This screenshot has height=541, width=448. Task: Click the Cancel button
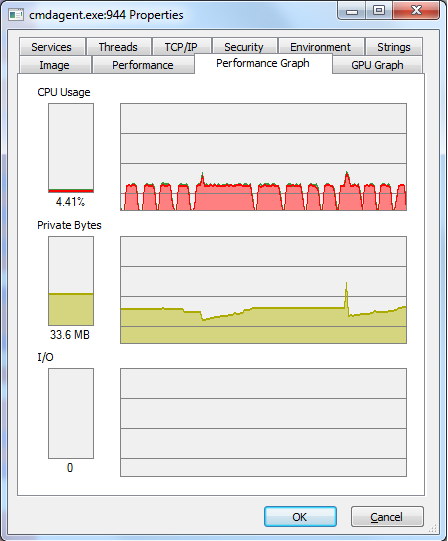(387, 517)
